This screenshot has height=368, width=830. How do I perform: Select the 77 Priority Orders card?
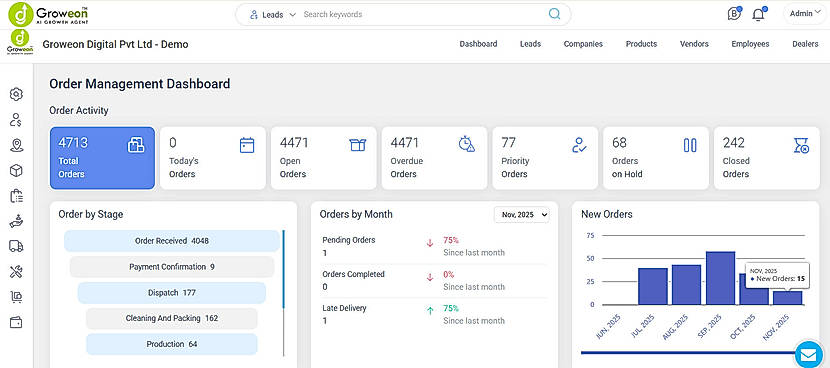coord(545,158)
